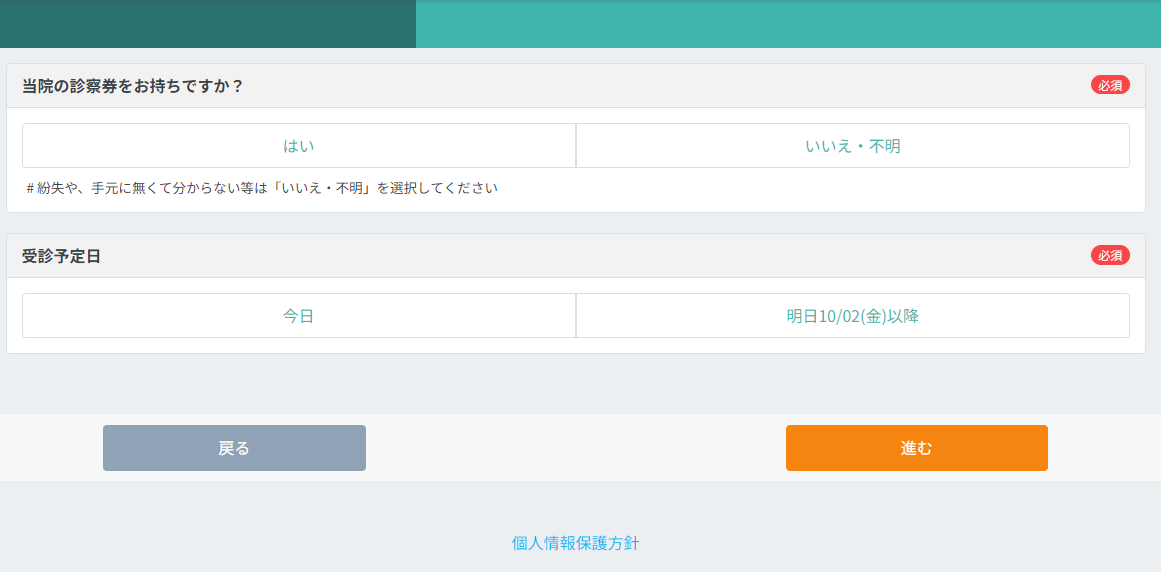
Task: Select 「はい」 for having a patient card
Action: [299, 146]
